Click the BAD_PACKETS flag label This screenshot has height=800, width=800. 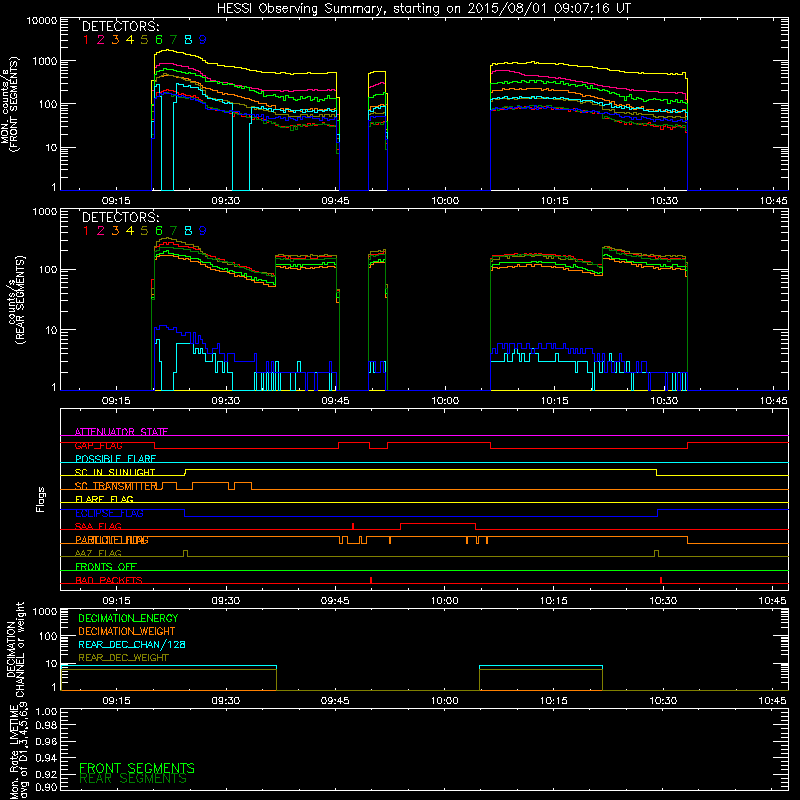coord(109,580)
